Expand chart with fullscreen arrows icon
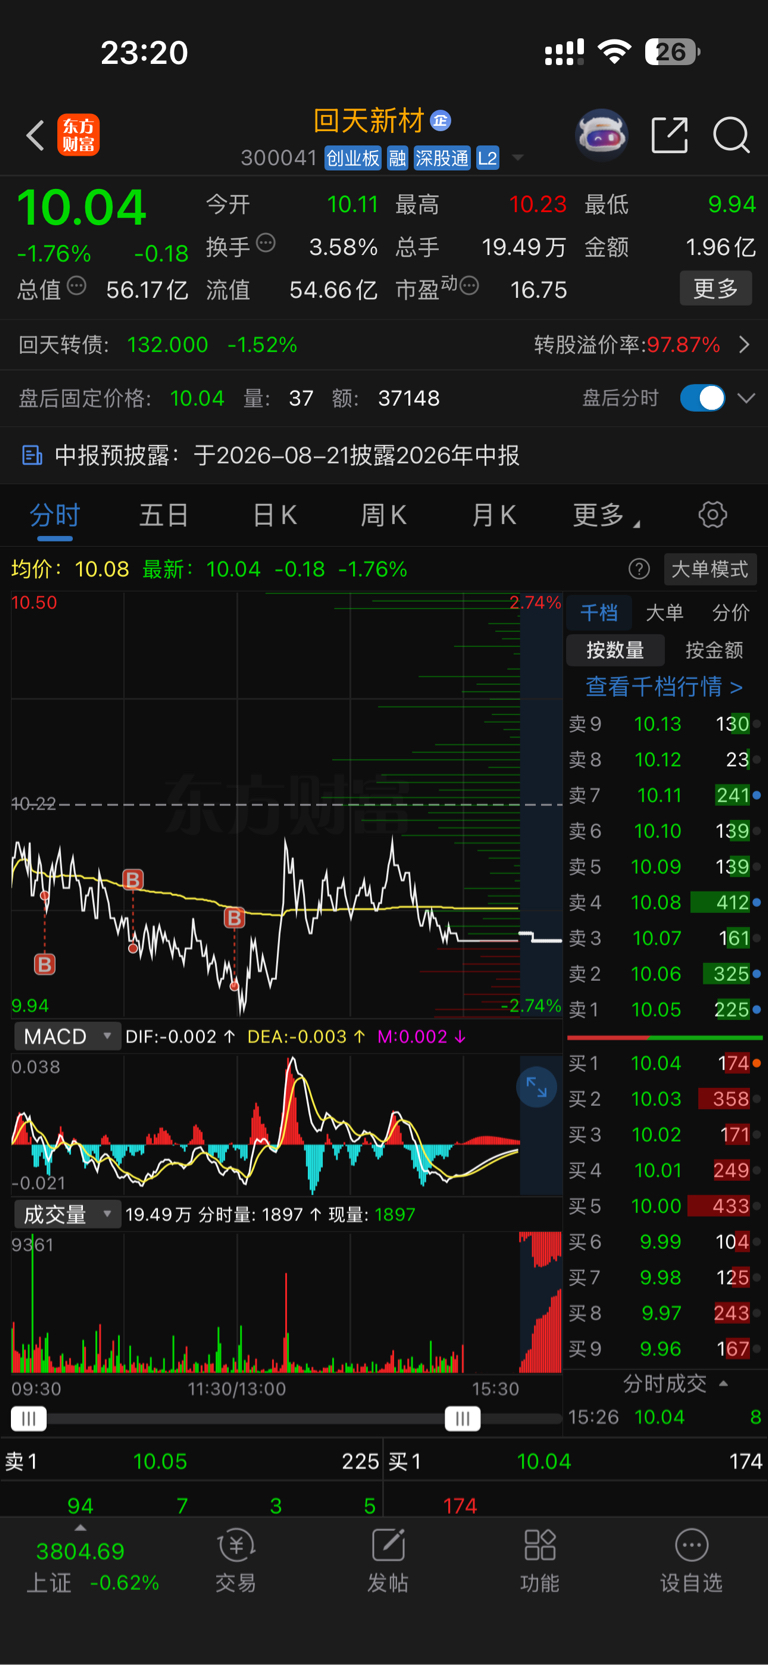 pos(537,1087)
